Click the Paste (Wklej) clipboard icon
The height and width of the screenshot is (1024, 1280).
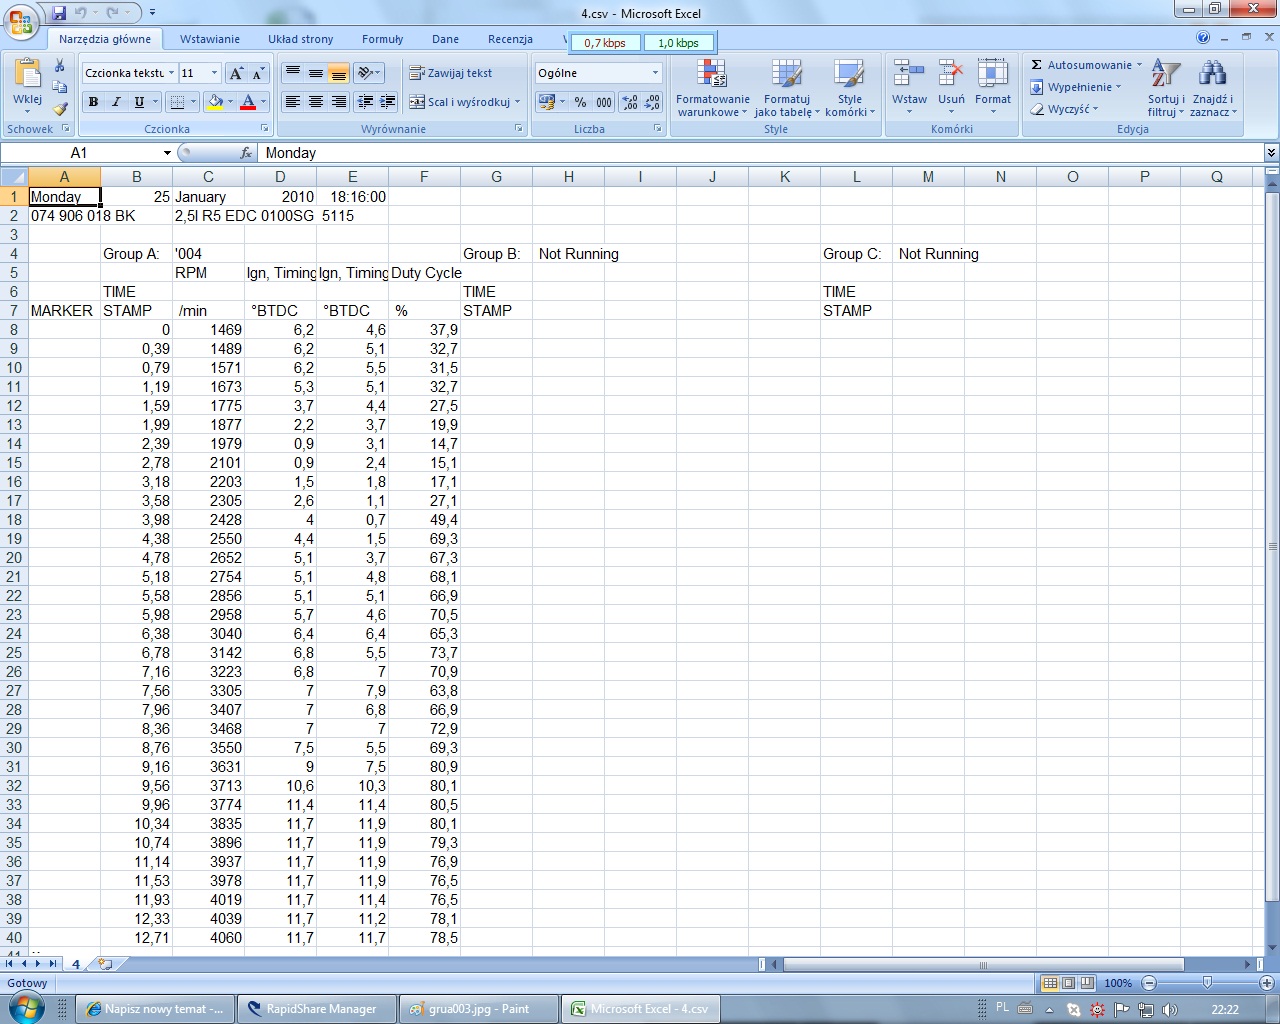click(x=28, y=75)
